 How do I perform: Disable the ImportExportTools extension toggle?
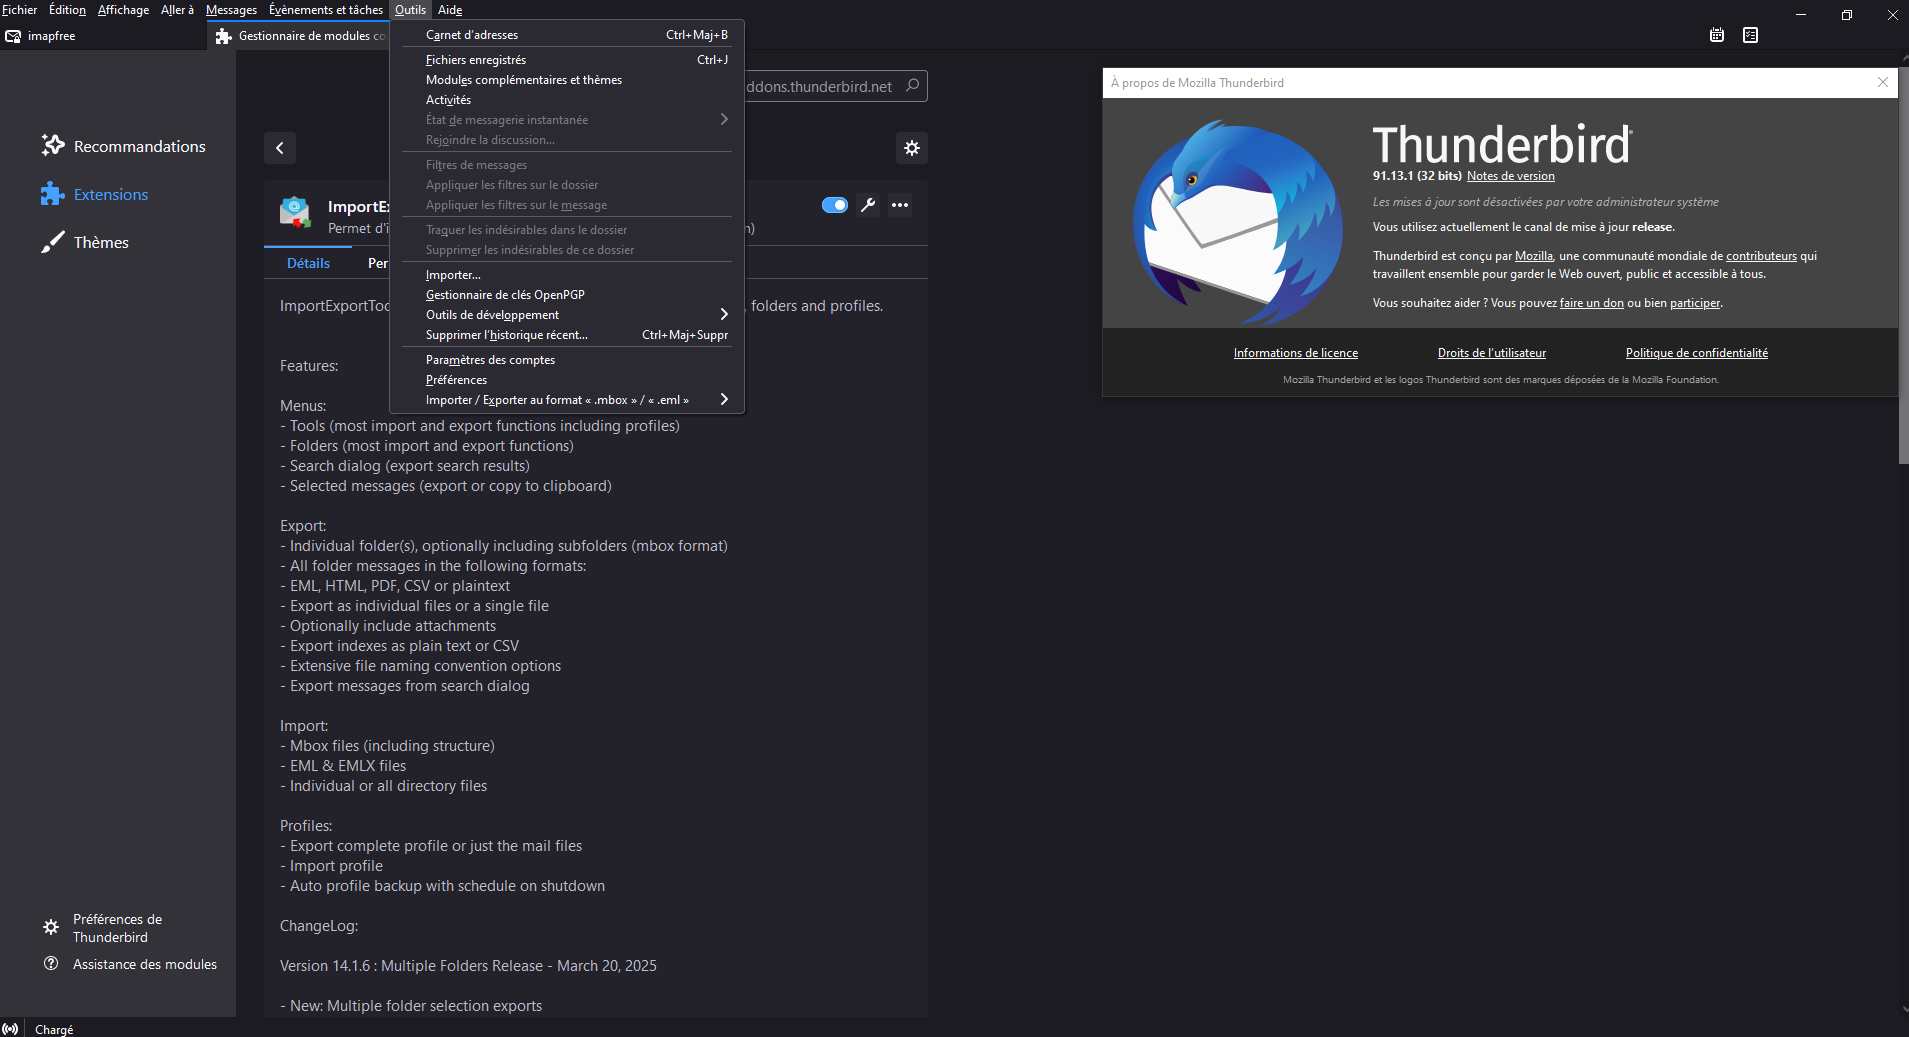[x=834, y=205]
